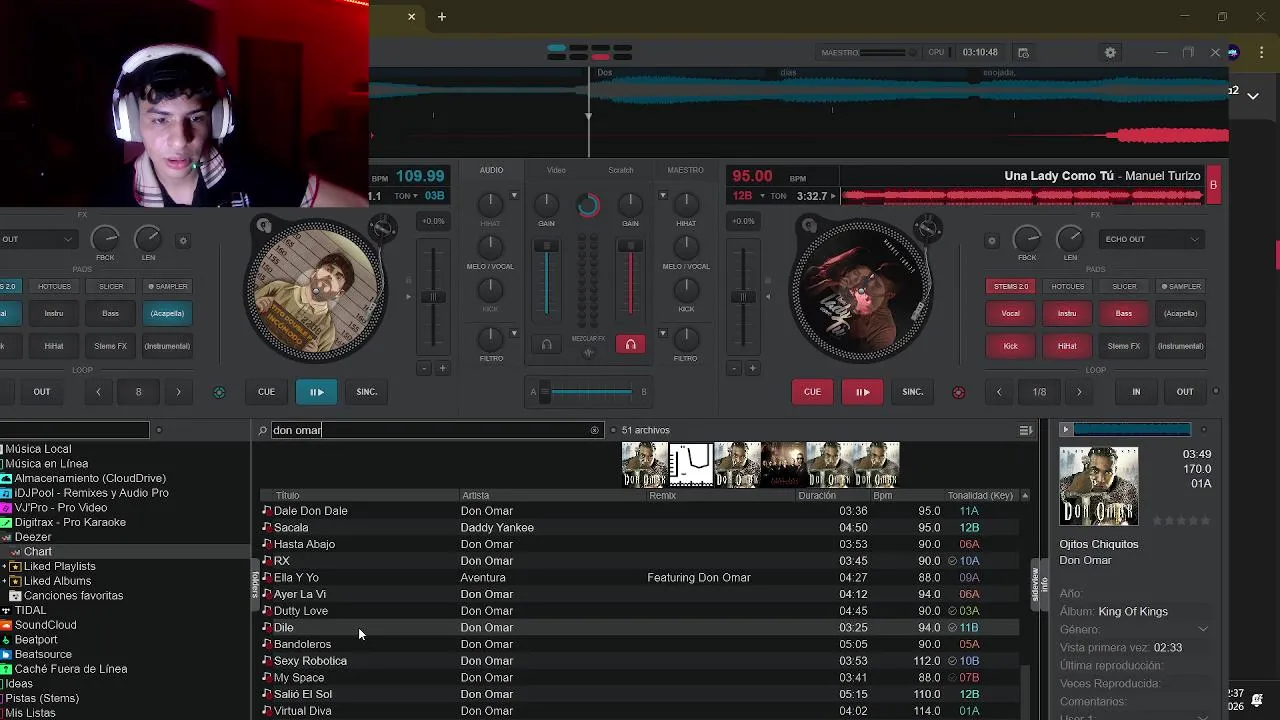Switch mixer to the Scratch tab

pos(621,170)
